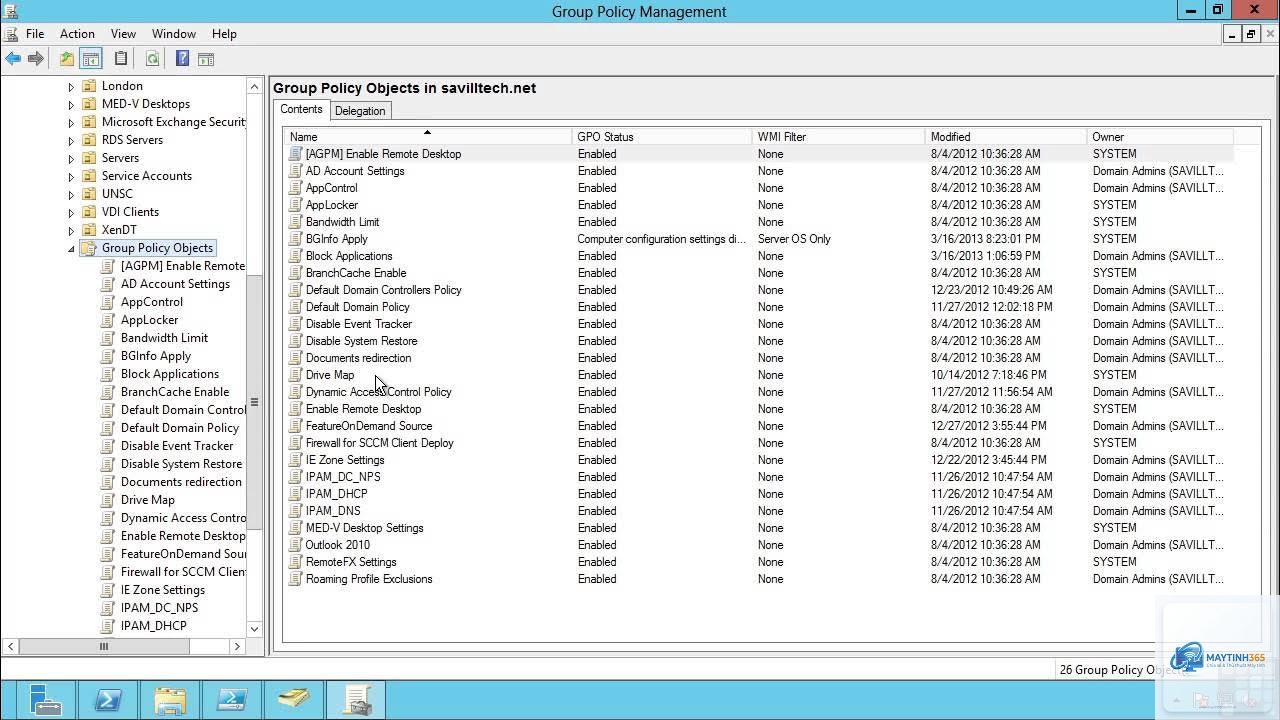This screenshot has height=720, width=1280.
Task: Expand the VDI Clients node
Action: coord(71,213)
